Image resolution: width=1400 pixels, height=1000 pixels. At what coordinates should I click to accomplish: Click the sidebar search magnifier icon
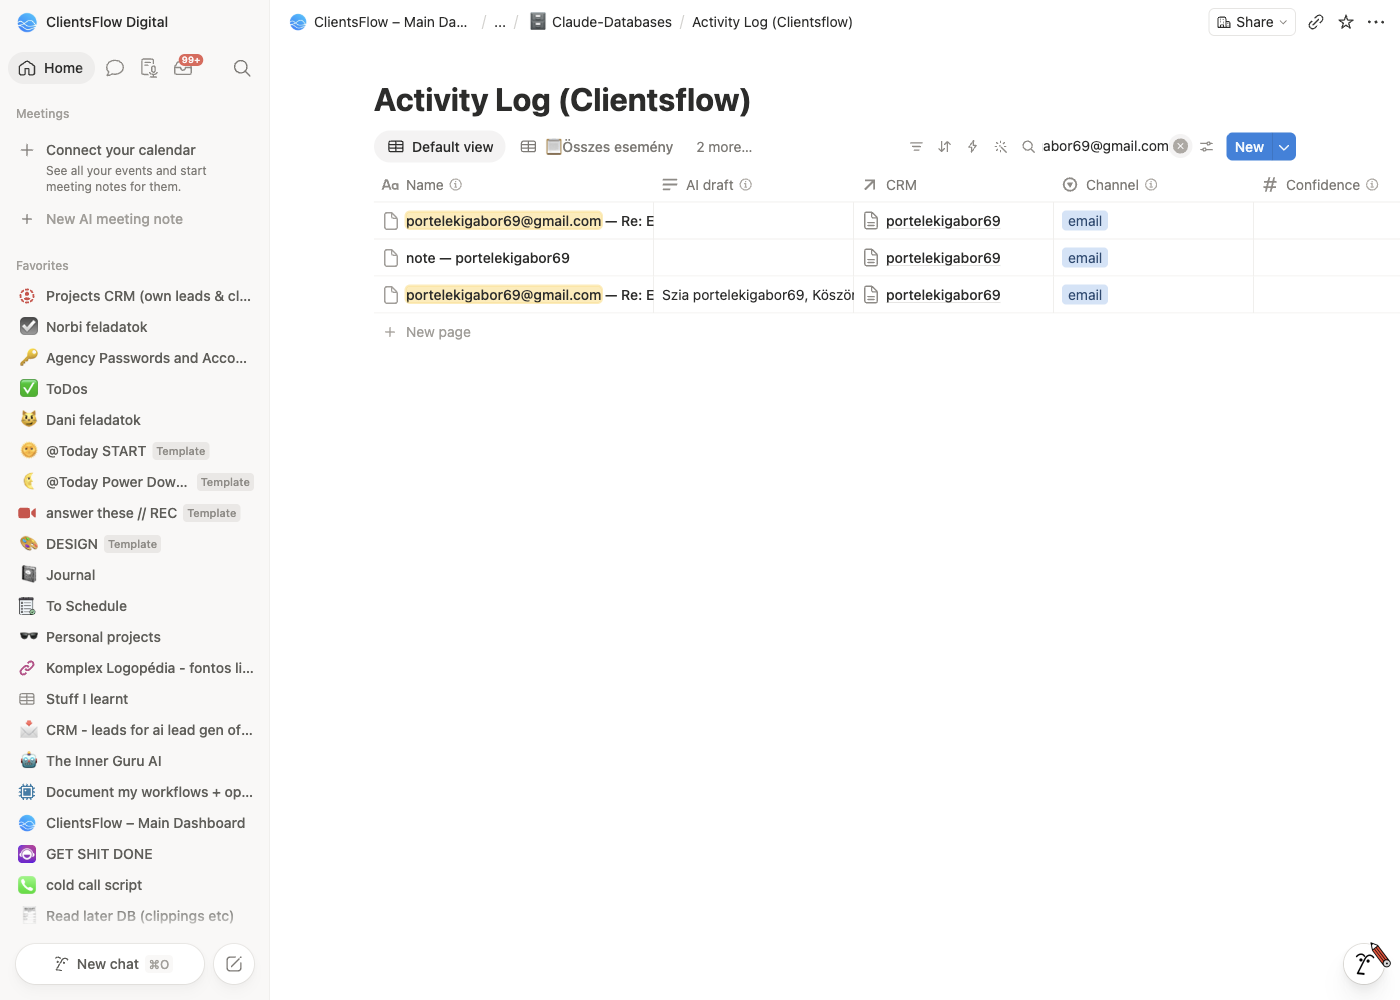point(242,68)
